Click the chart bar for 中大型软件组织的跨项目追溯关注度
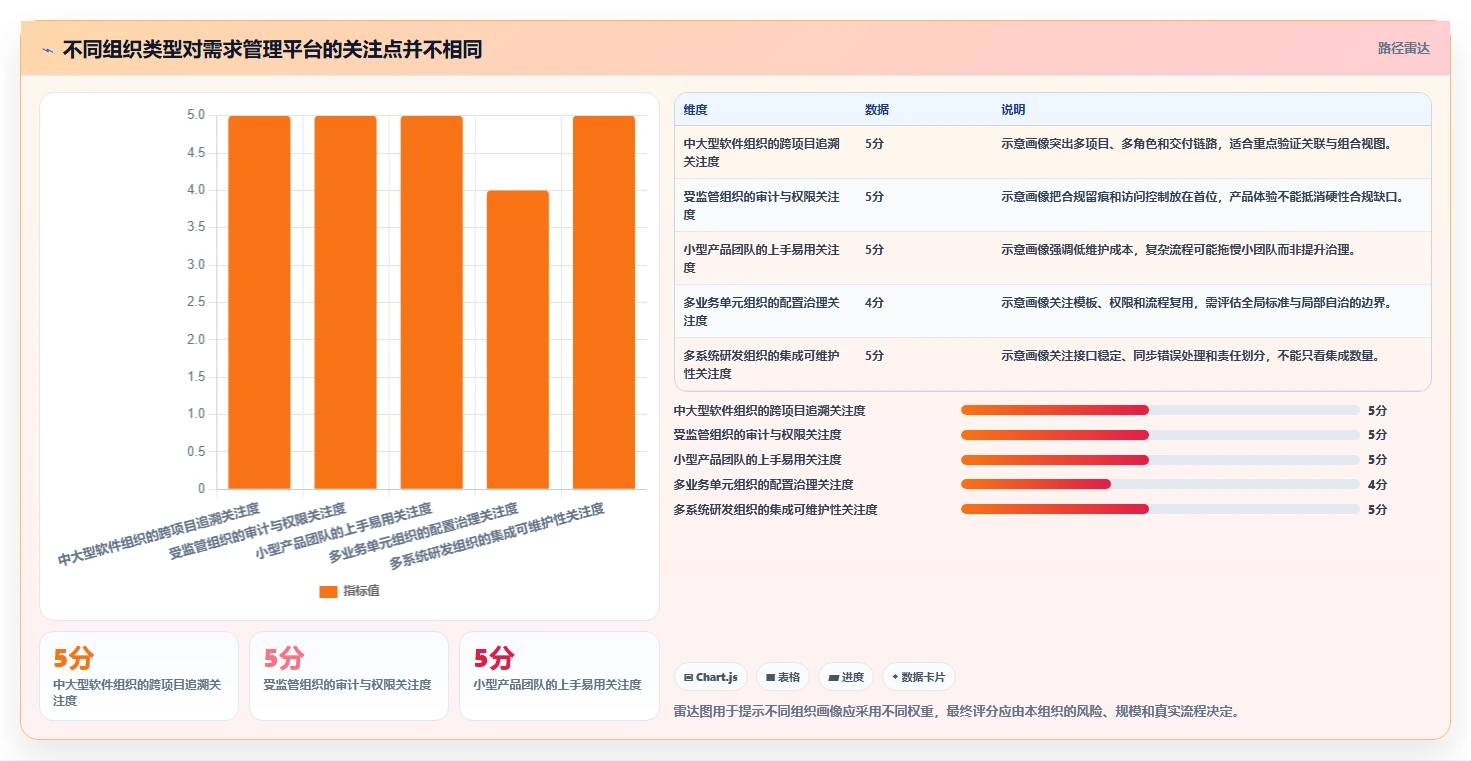The image size is (1471, 761). tap(259, 302)
